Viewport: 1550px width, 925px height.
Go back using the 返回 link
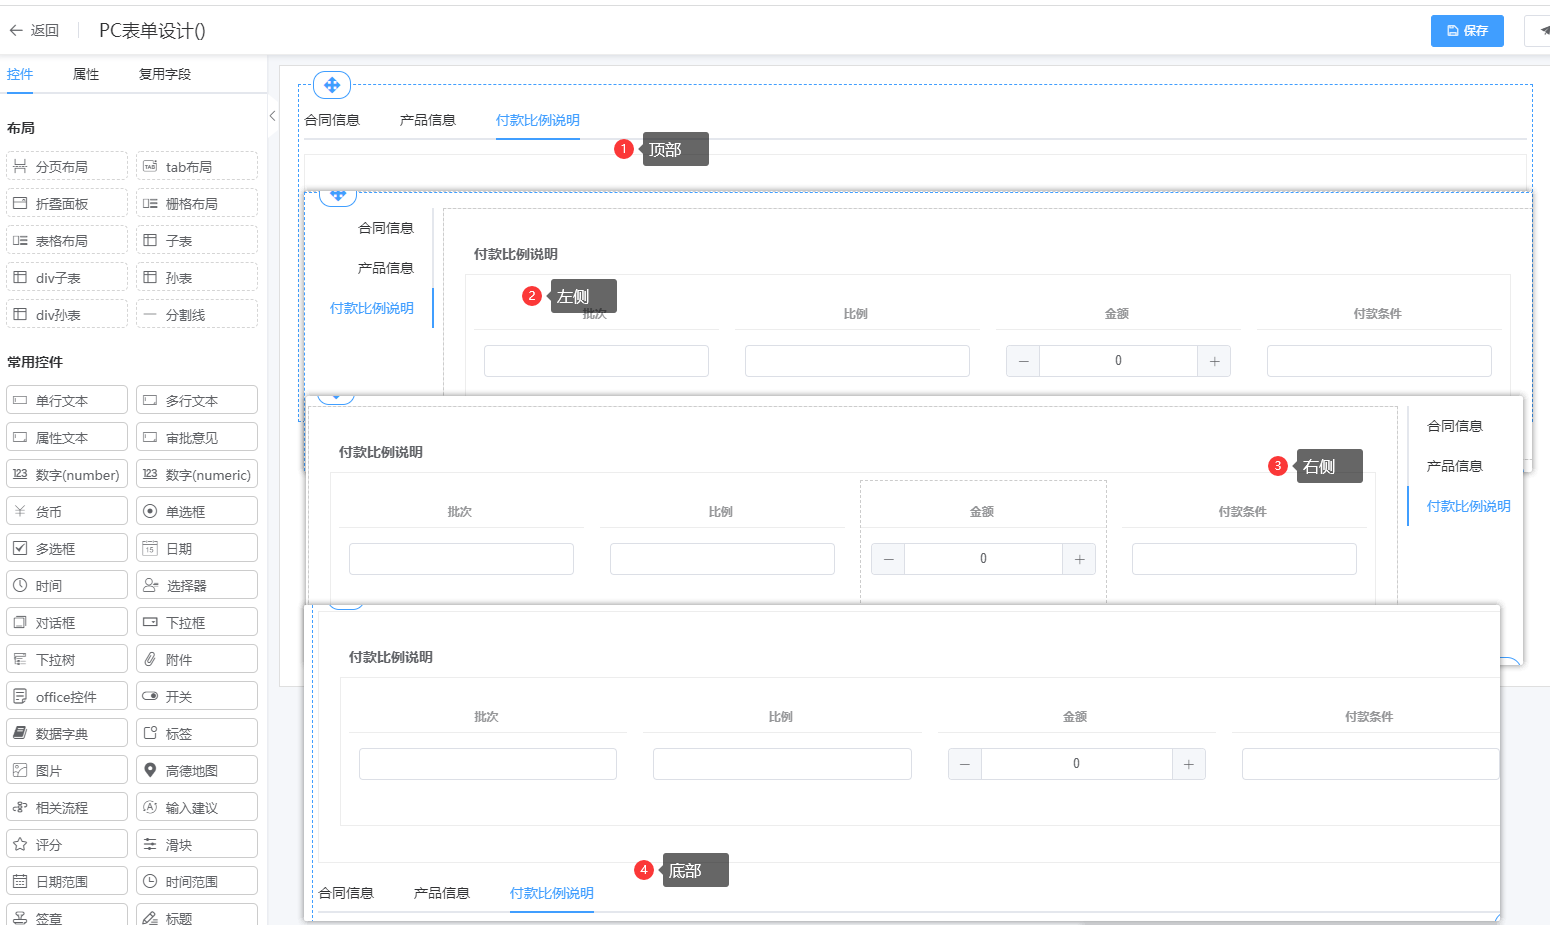tap(34, 31)
